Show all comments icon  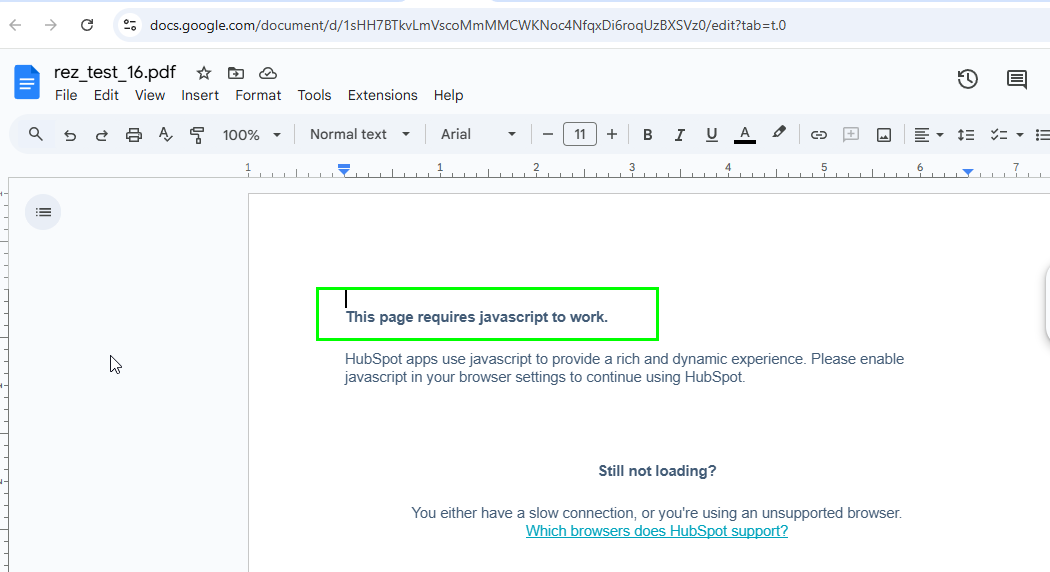[1017, 79]
